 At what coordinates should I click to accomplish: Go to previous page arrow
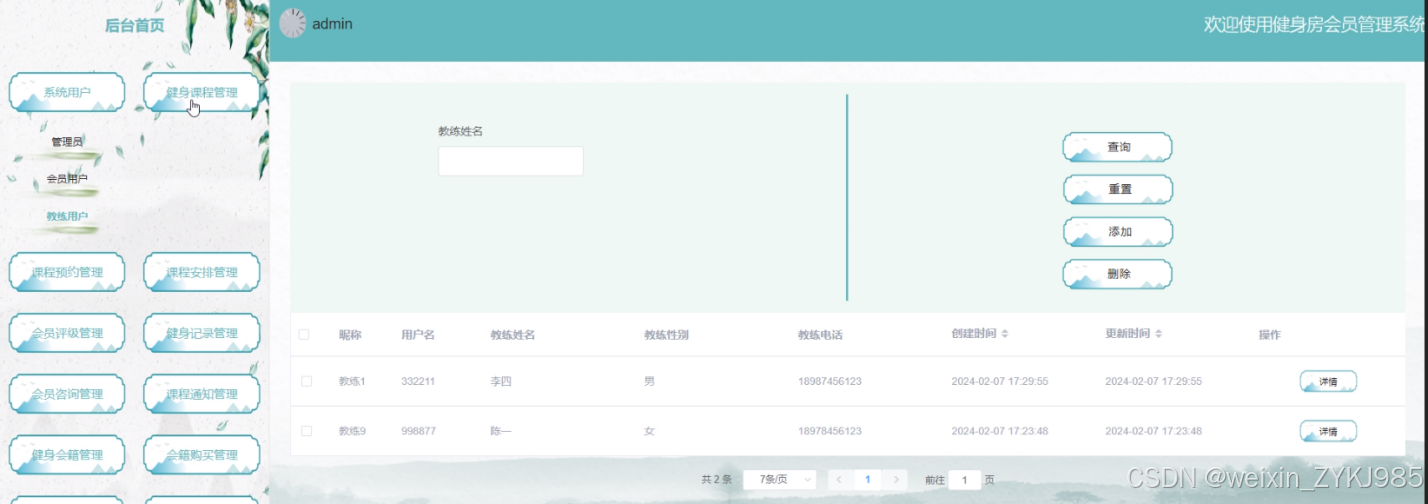840,480
